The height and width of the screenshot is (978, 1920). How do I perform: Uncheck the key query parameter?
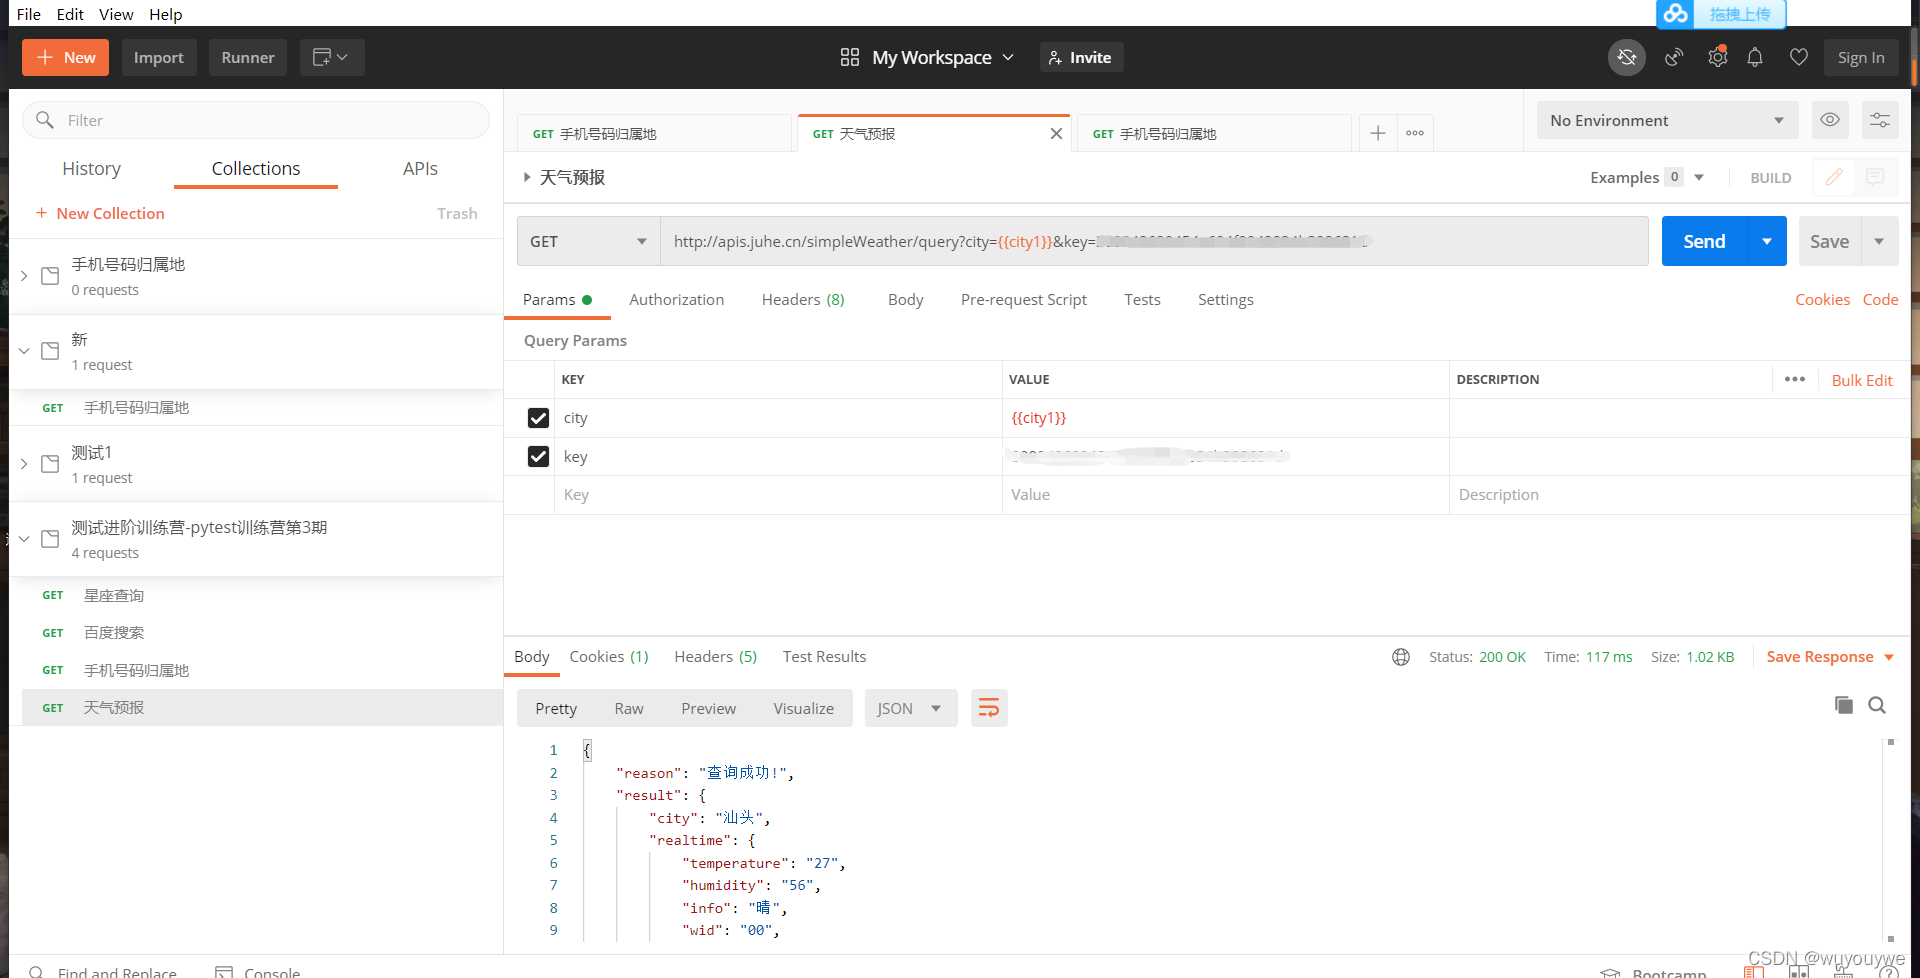pos(538,456)
